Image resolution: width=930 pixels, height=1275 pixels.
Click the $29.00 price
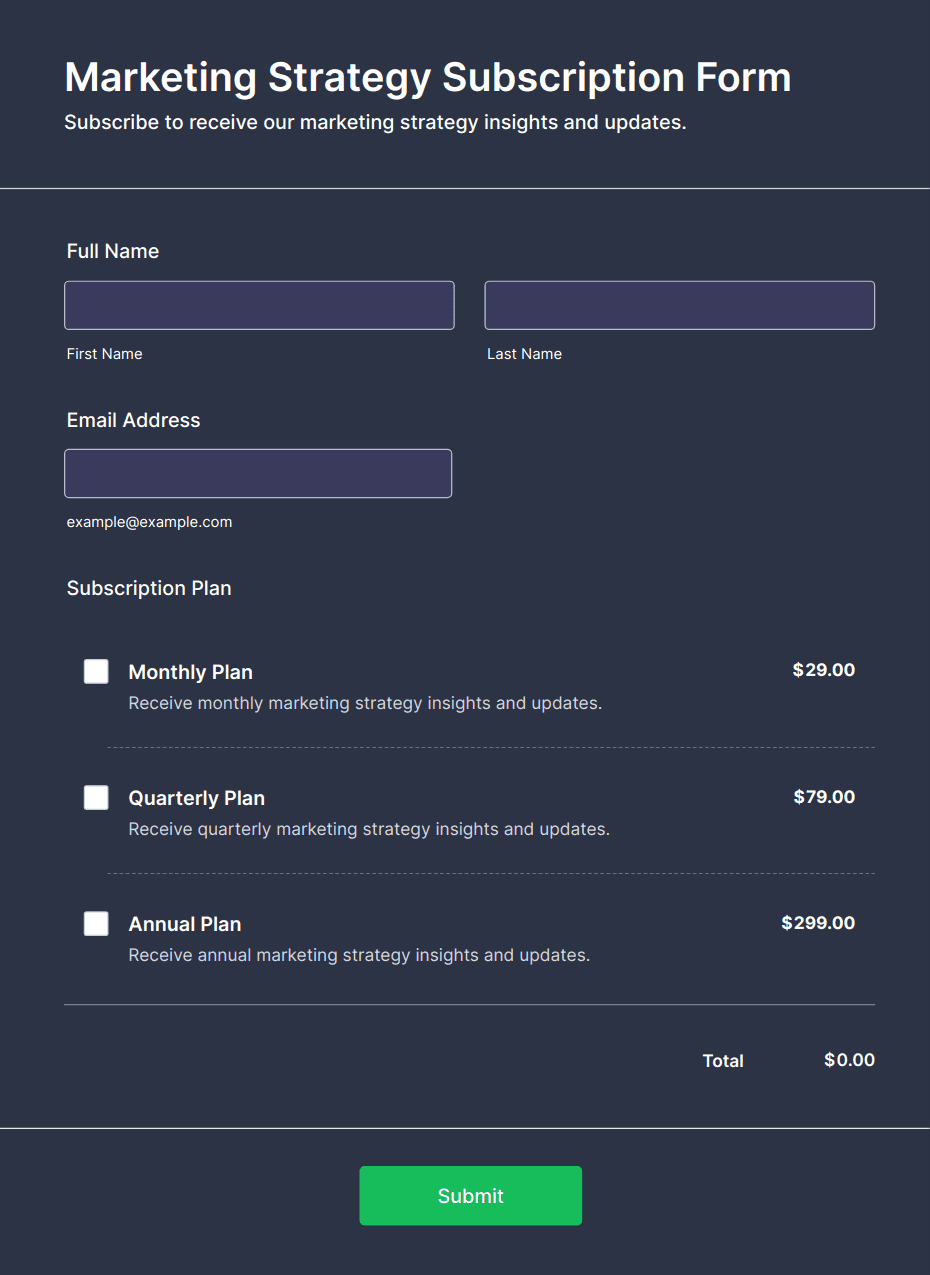coord(824,670)
